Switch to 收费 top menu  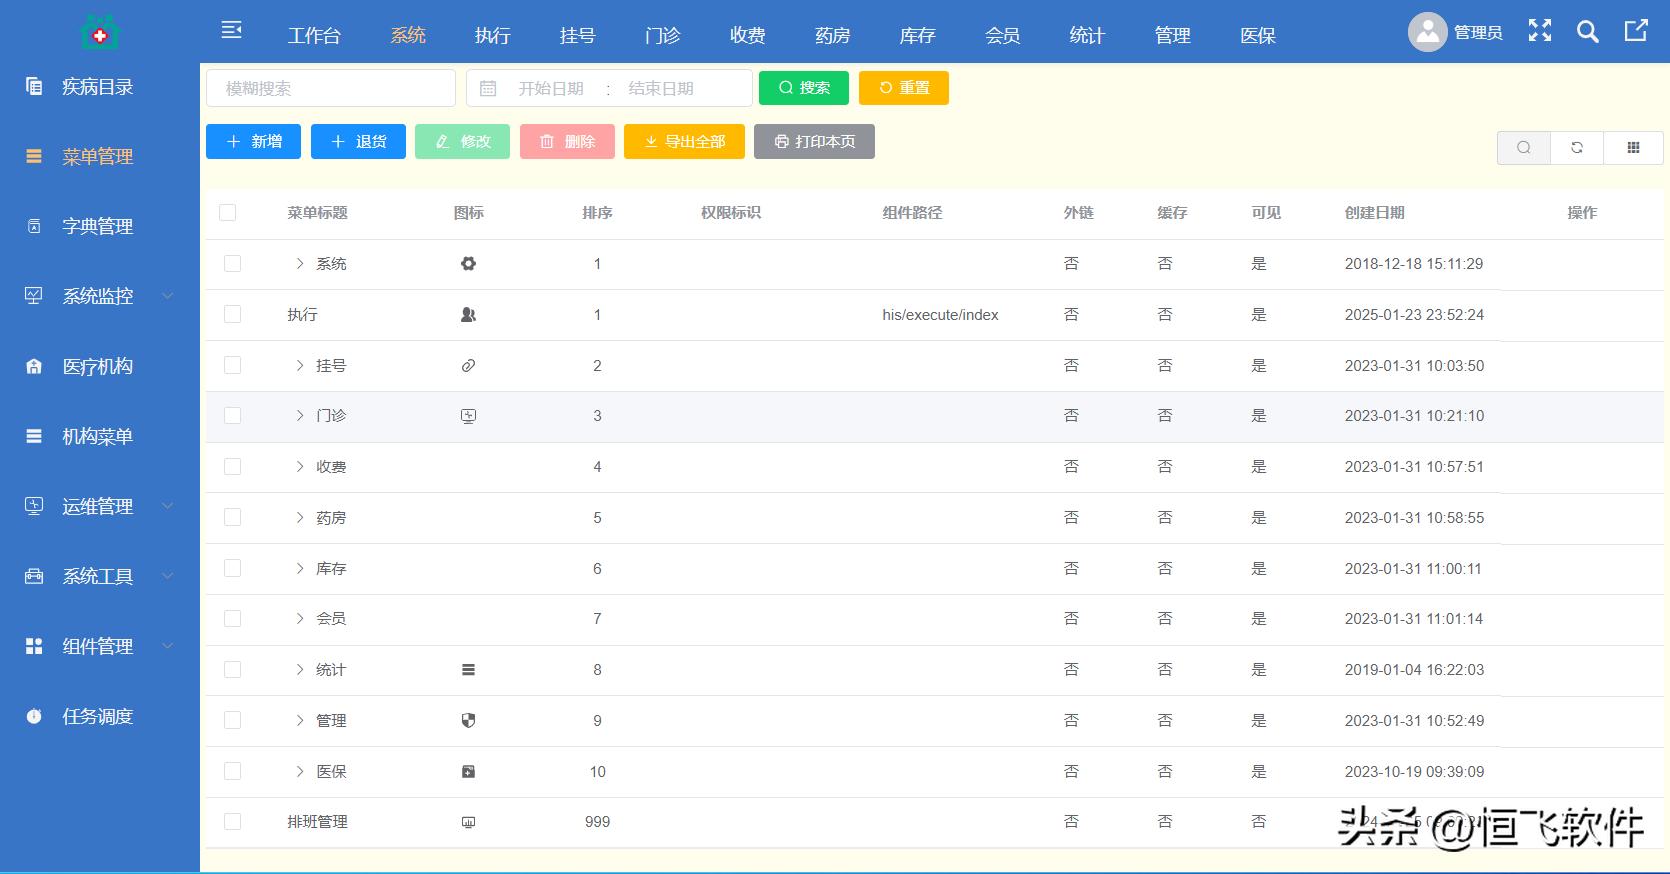[748, 36]
